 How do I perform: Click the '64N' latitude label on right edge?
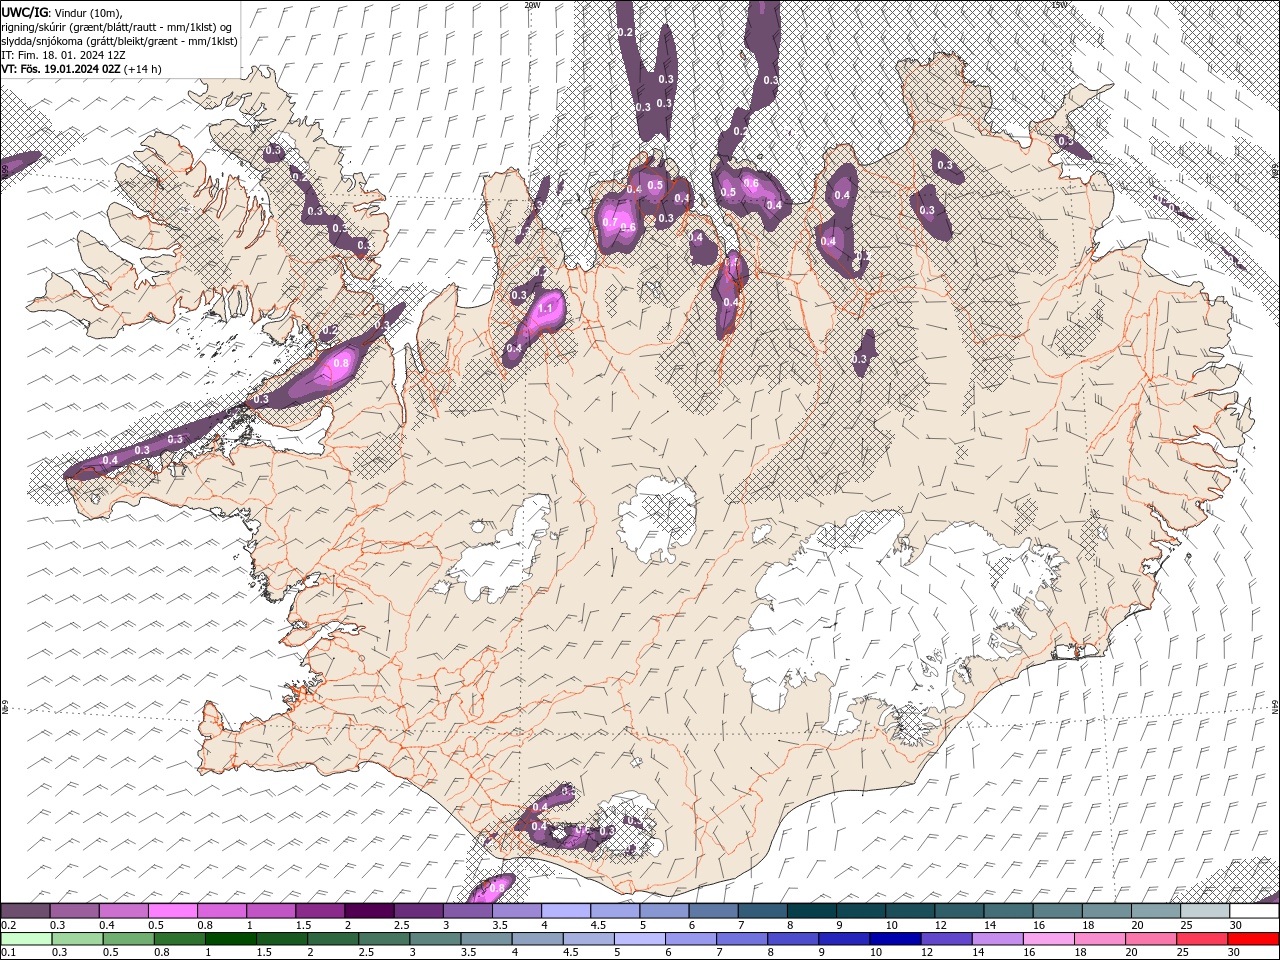click(x=1275, y=706)
